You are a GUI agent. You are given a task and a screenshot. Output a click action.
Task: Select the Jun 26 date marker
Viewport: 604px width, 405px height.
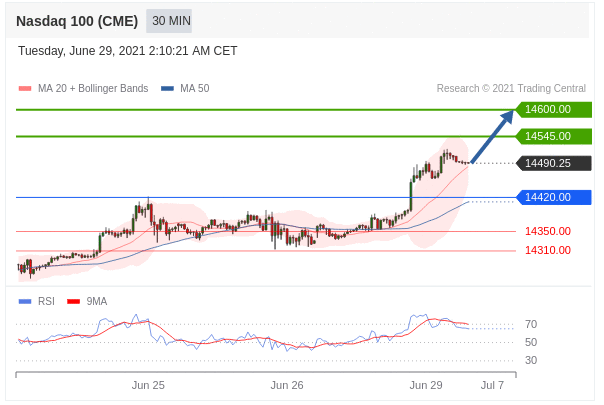click(x=287, y=385)
